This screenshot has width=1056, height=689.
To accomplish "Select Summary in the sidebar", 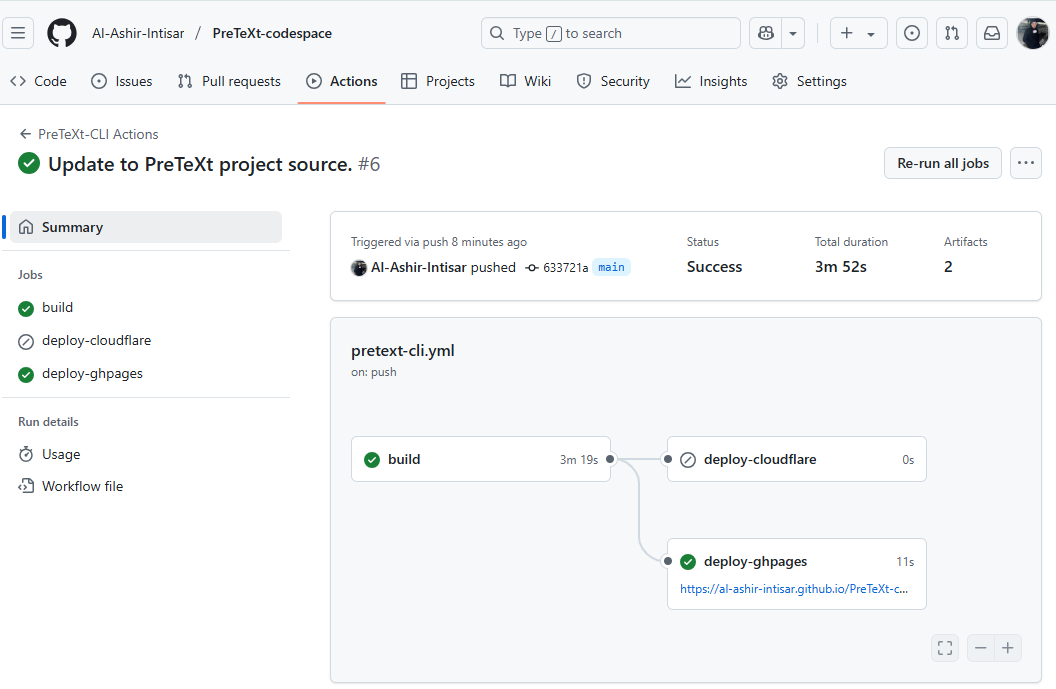I will coord(146,227).
